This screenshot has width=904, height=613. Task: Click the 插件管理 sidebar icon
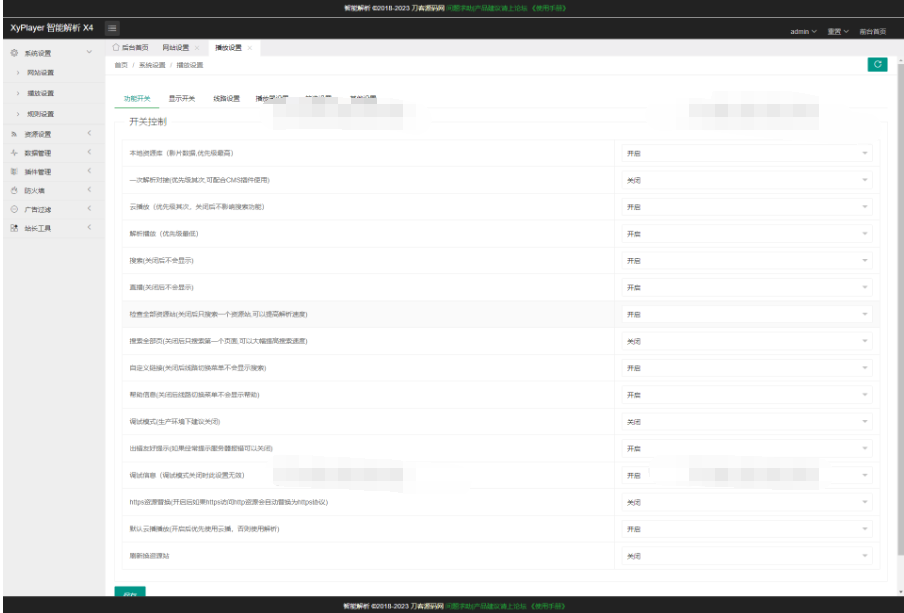pos(14,172)
